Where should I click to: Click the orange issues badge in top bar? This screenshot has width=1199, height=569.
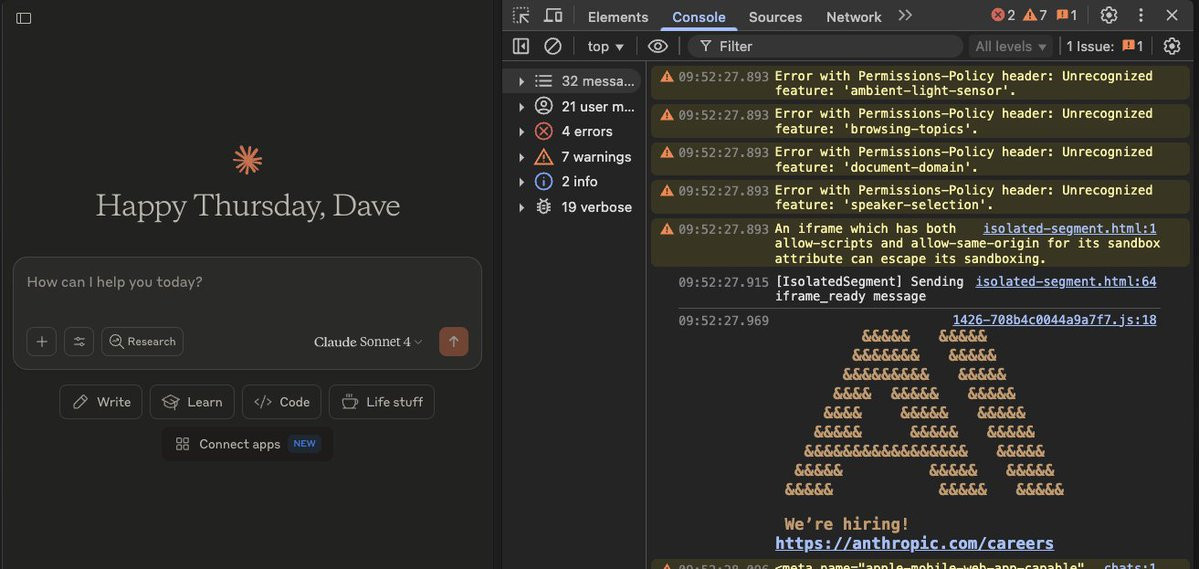point(1067,15)
